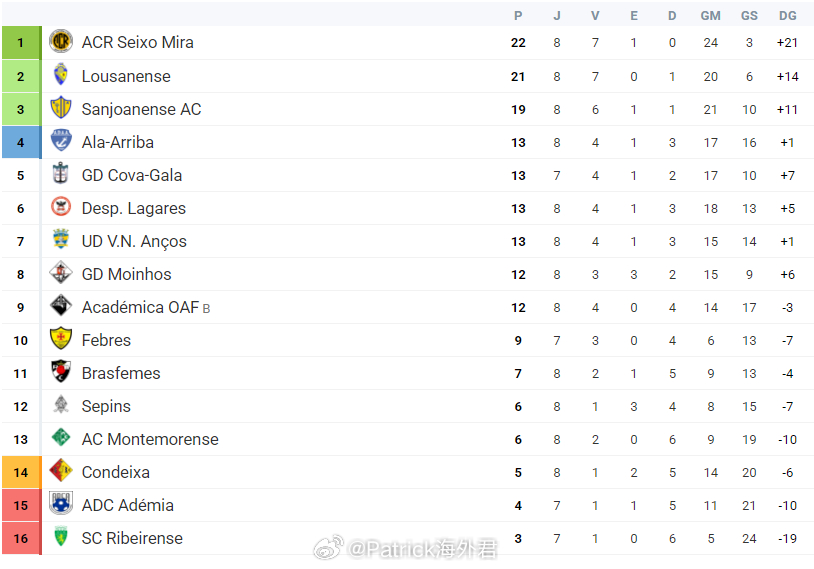The width and height of the screenshot is (814, 569).
Task: Click the ACR Seixo Mira club crest
Action: tap(61, 42)
